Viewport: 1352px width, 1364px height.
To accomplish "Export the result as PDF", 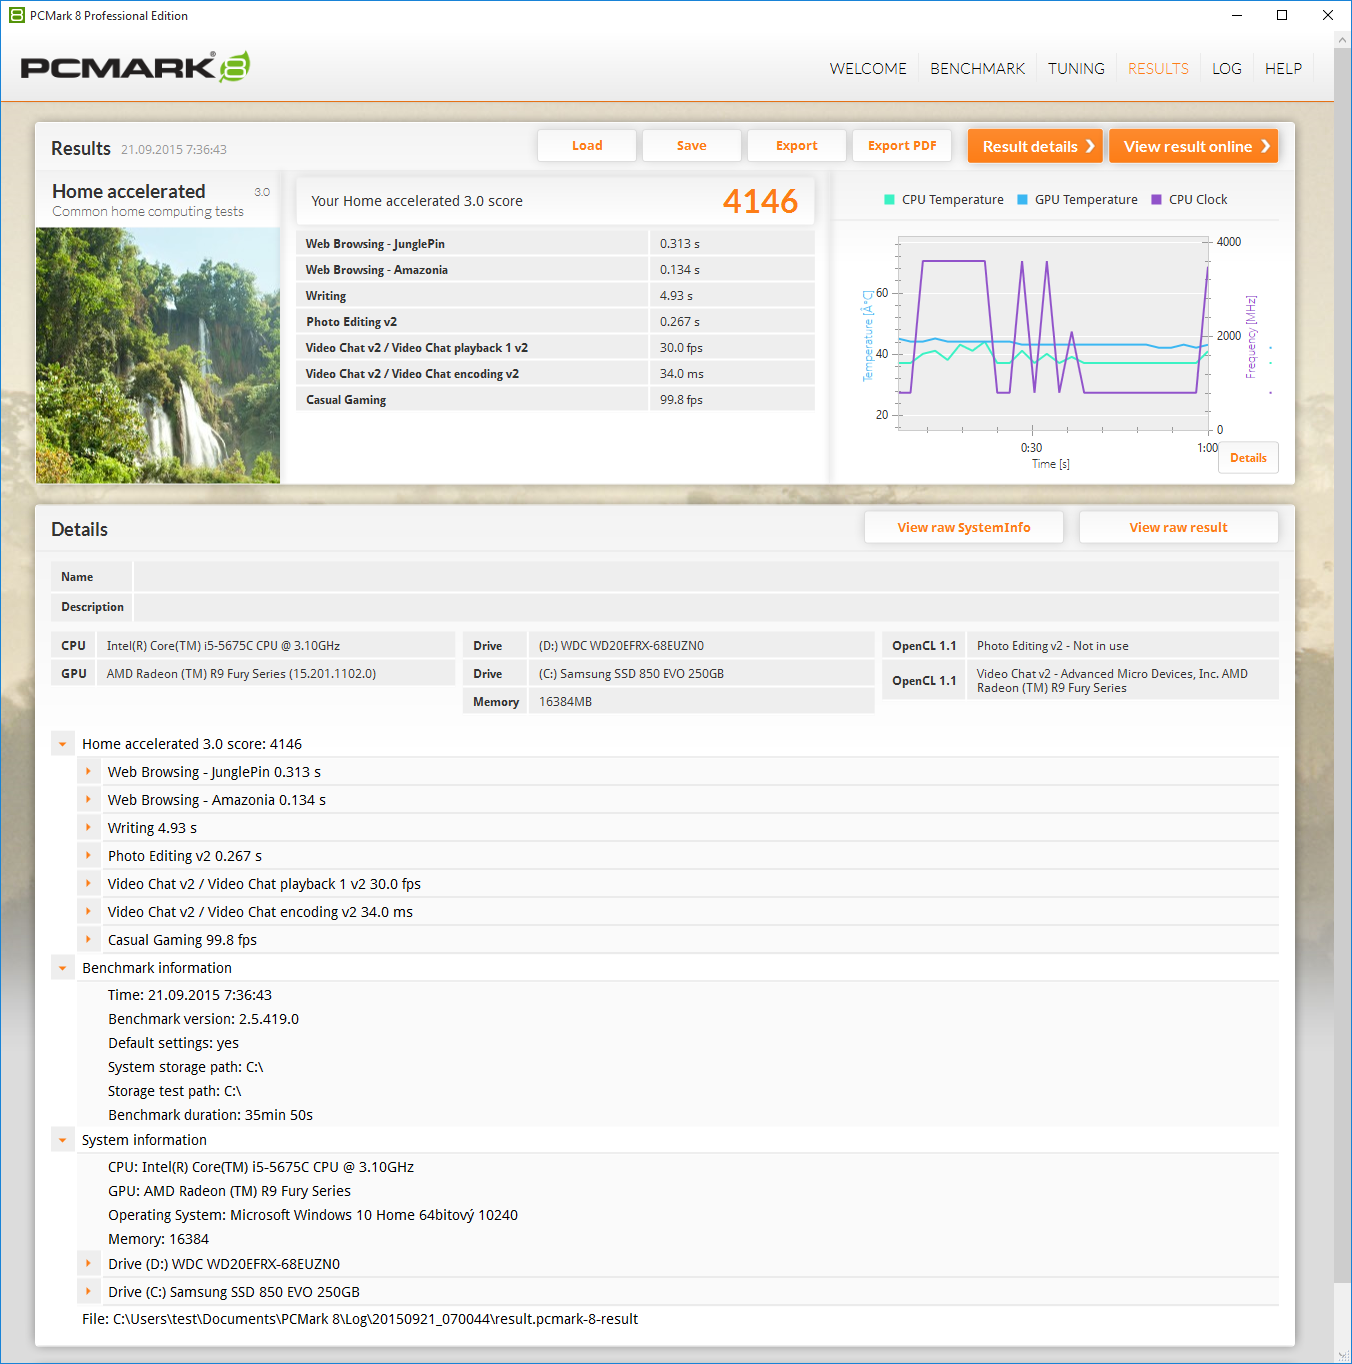I will (x=902, y=146).
